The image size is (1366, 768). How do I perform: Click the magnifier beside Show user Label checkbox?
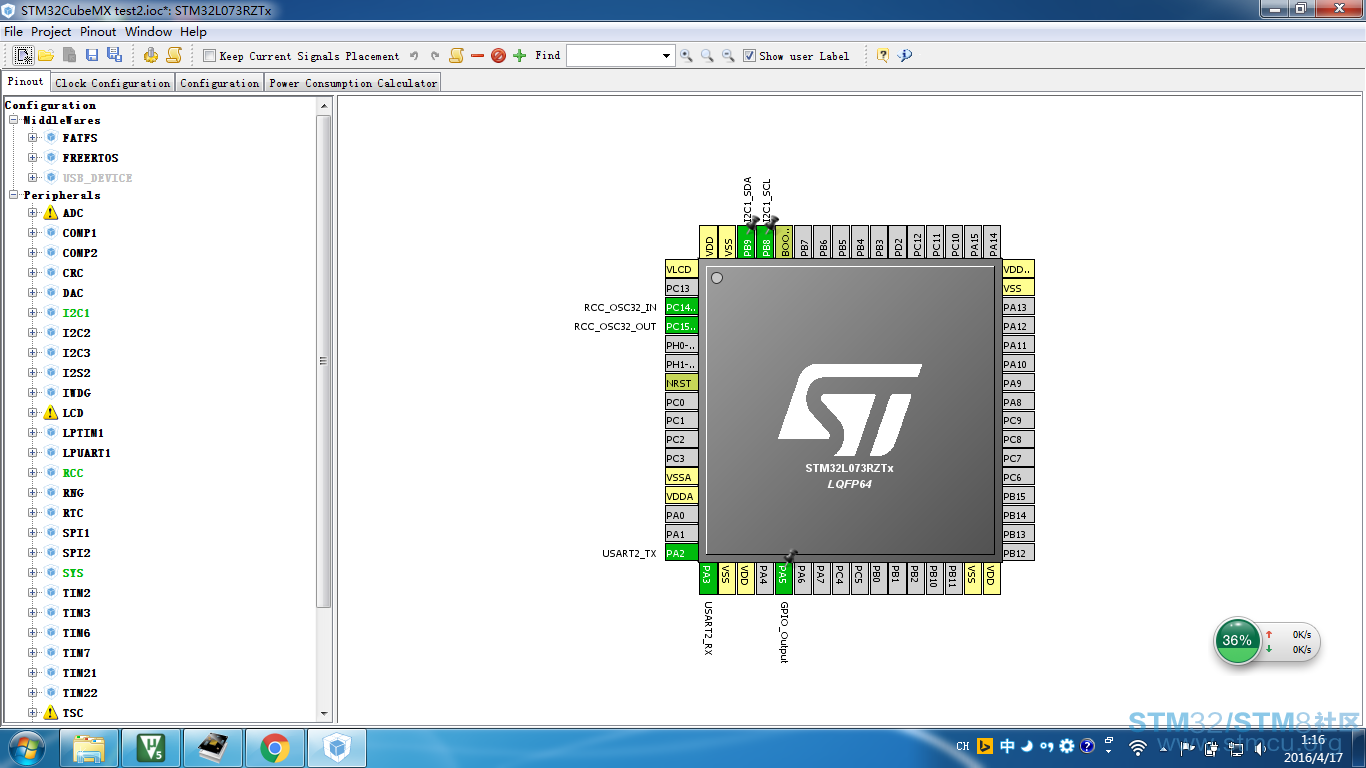tap(728, 56)
